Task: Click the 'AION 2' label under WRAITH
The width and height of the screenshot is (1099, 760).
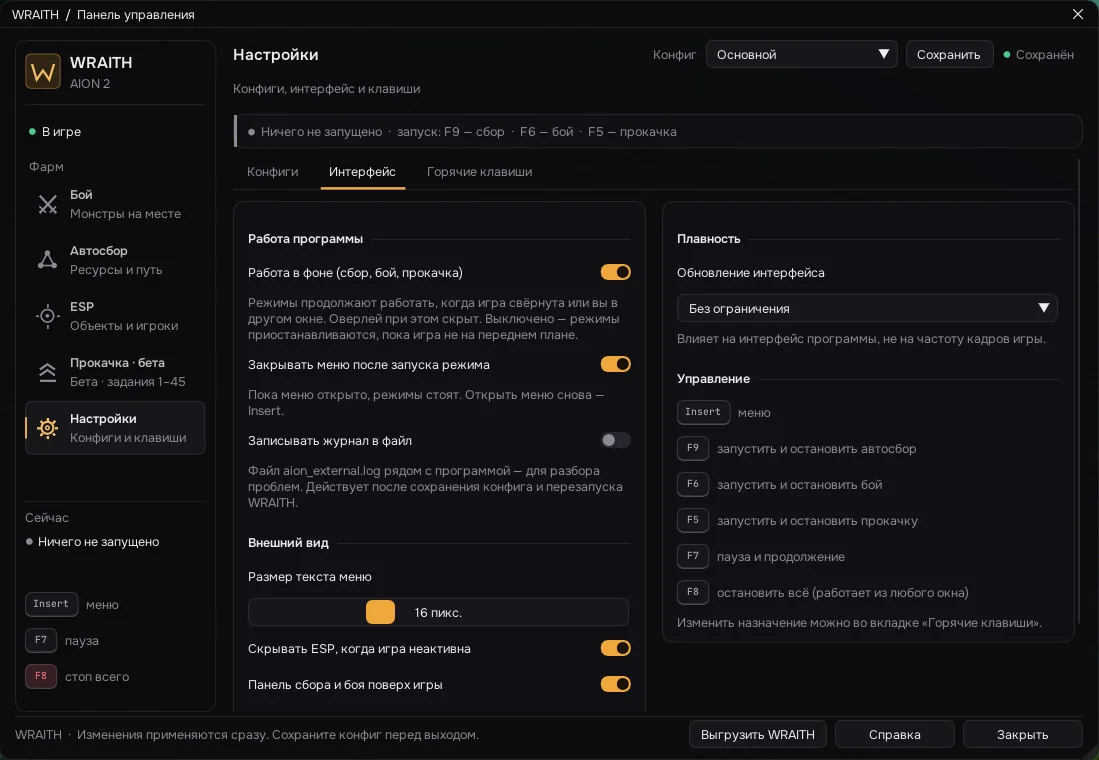Action: click(90, 83)
